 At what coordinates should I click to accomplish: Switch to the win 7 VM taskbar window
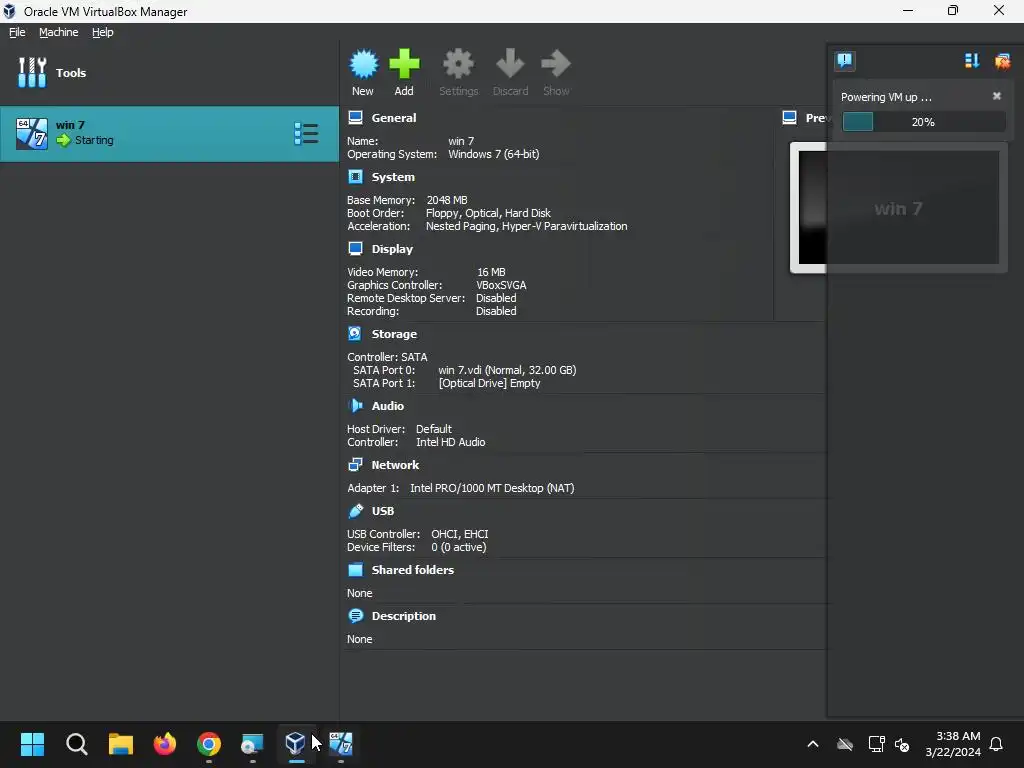[x=341, y=744]
